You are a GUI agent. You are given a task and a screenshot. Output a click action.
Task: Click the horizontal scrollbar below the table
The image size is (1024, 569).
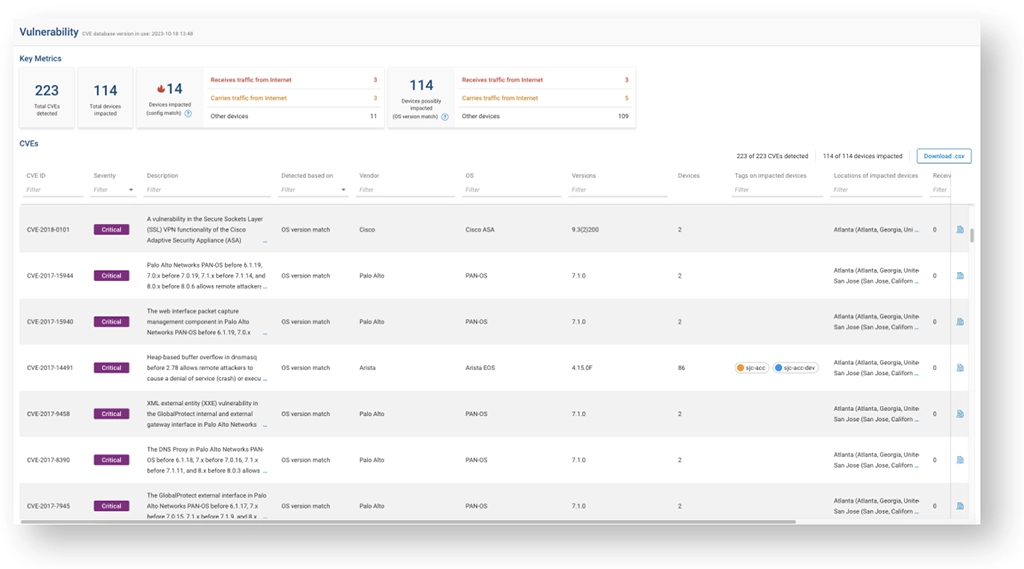coord(408,522)
